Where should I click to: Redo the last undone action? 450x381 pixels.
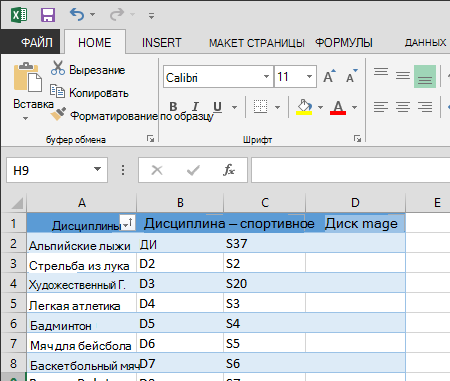(x=117, y=15)
